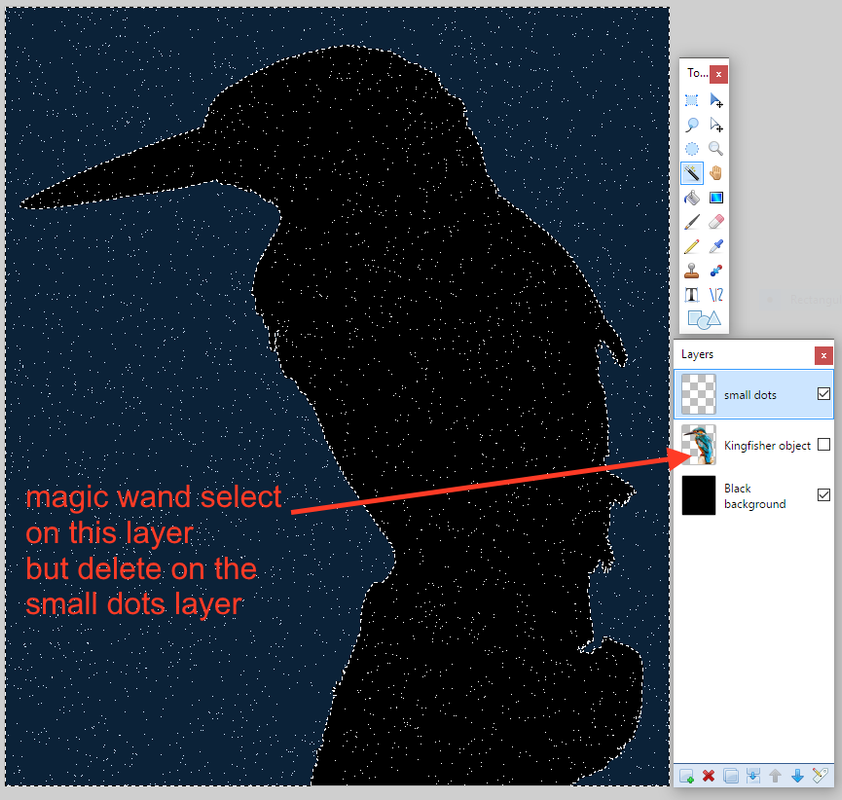The height and width of the screenshot is (800, 842).
Task: Add a new layer in Layers panel
Action: click(x=686, y=776)
